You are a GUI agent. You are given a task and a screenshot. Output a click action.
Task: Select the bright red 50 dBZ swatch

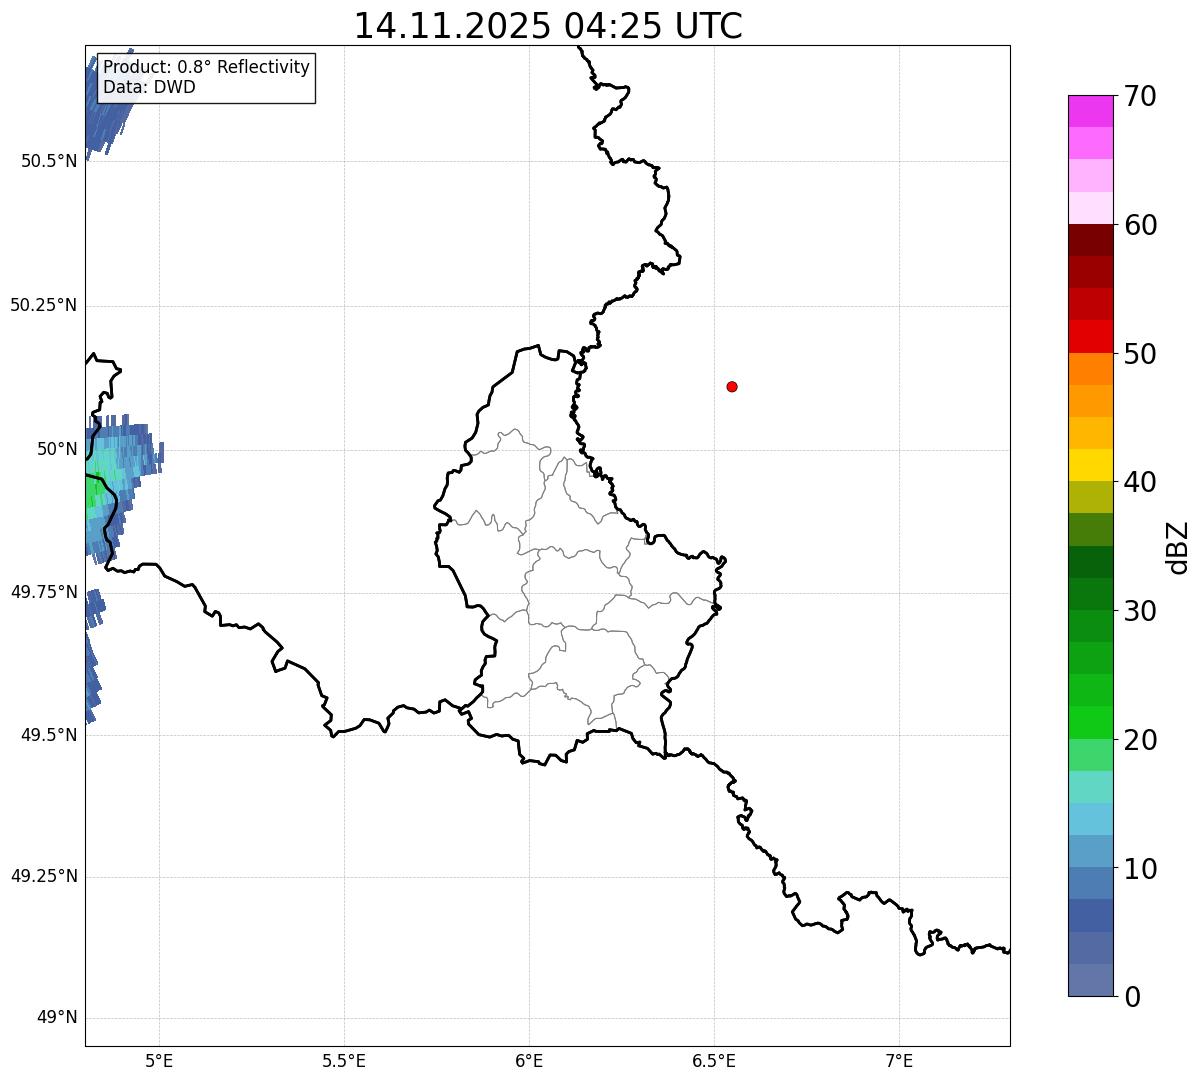(x=1090, y=336)
